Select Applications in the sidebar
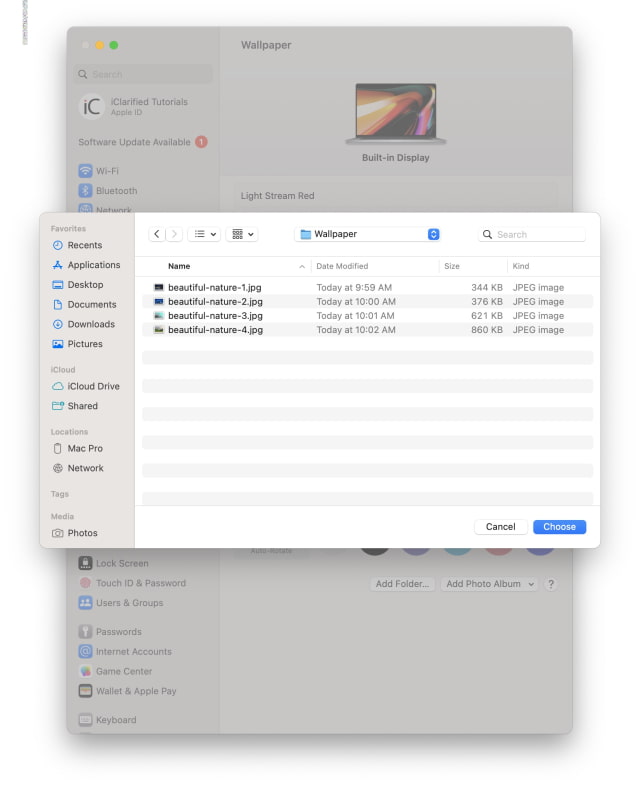 click(93, 265)
